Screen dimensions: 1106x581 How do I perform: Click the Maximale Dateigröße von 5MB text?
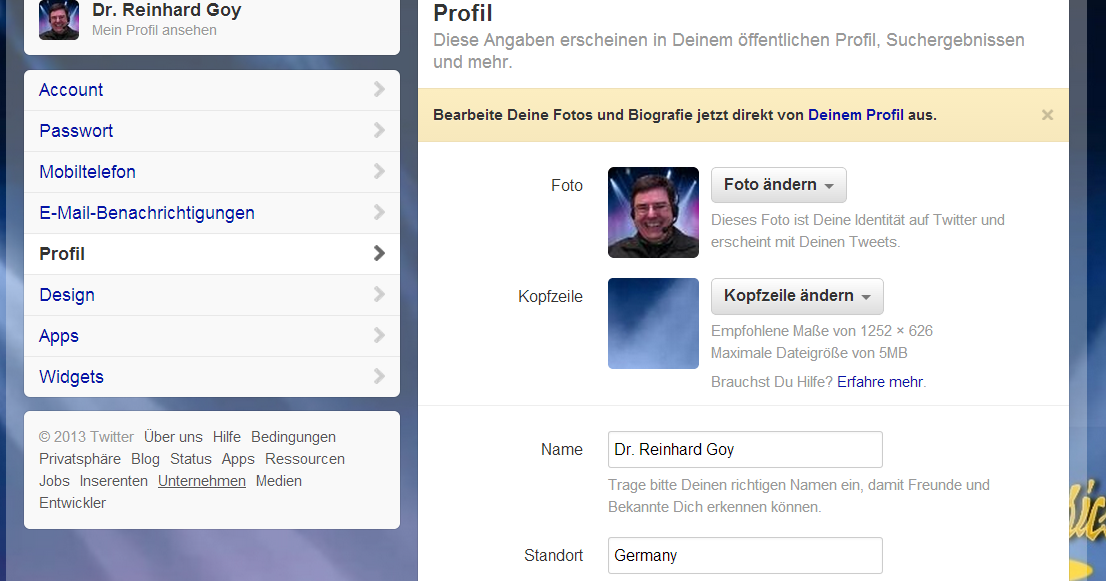point(809,353)
